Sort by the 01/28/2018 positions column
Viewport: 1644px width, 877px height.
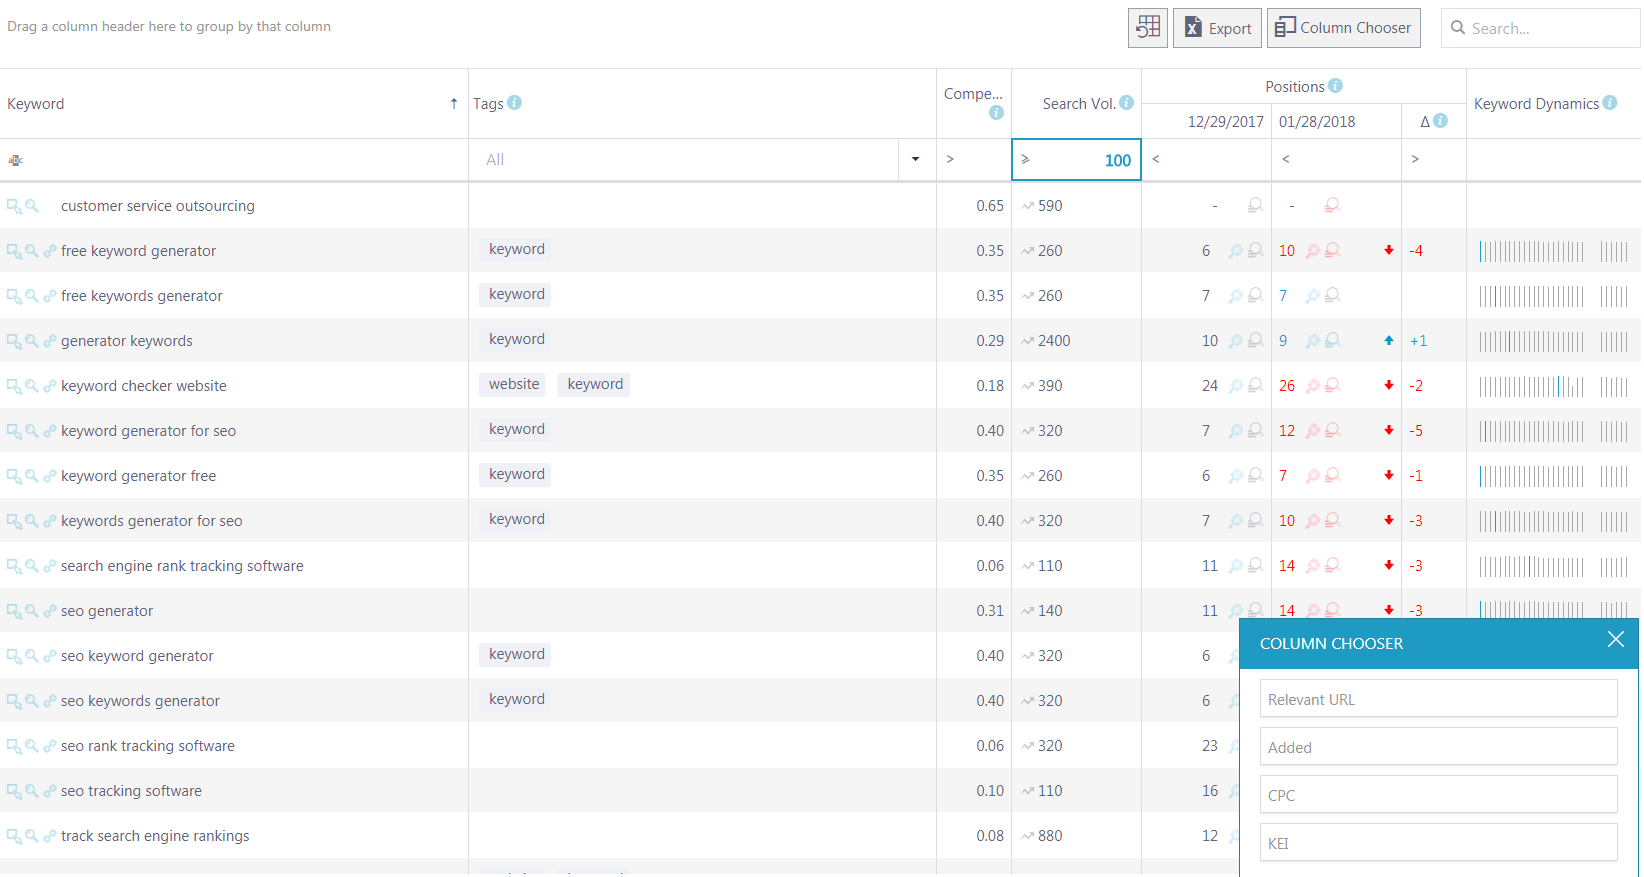pos(1337,122)
